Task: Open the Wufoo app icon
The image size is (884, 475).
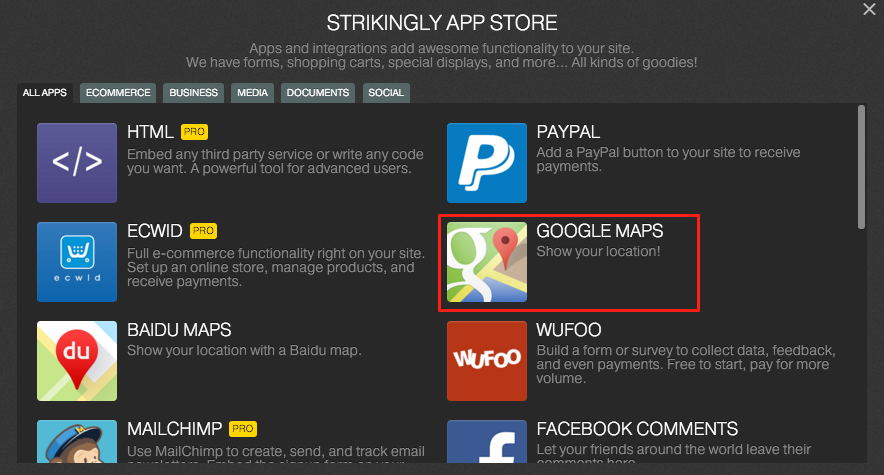Action: click(x=487, y=361)
